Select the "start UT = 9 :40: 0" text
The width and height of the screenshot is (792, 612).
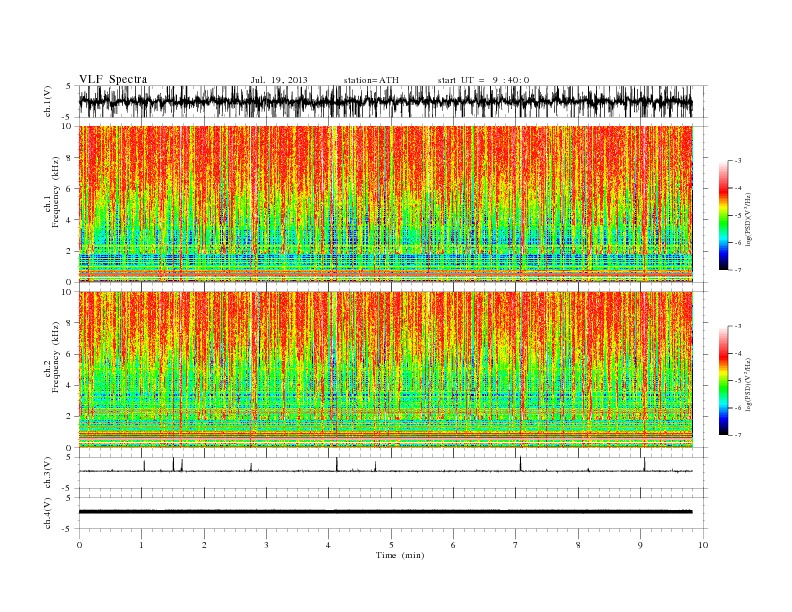point(483,80)
